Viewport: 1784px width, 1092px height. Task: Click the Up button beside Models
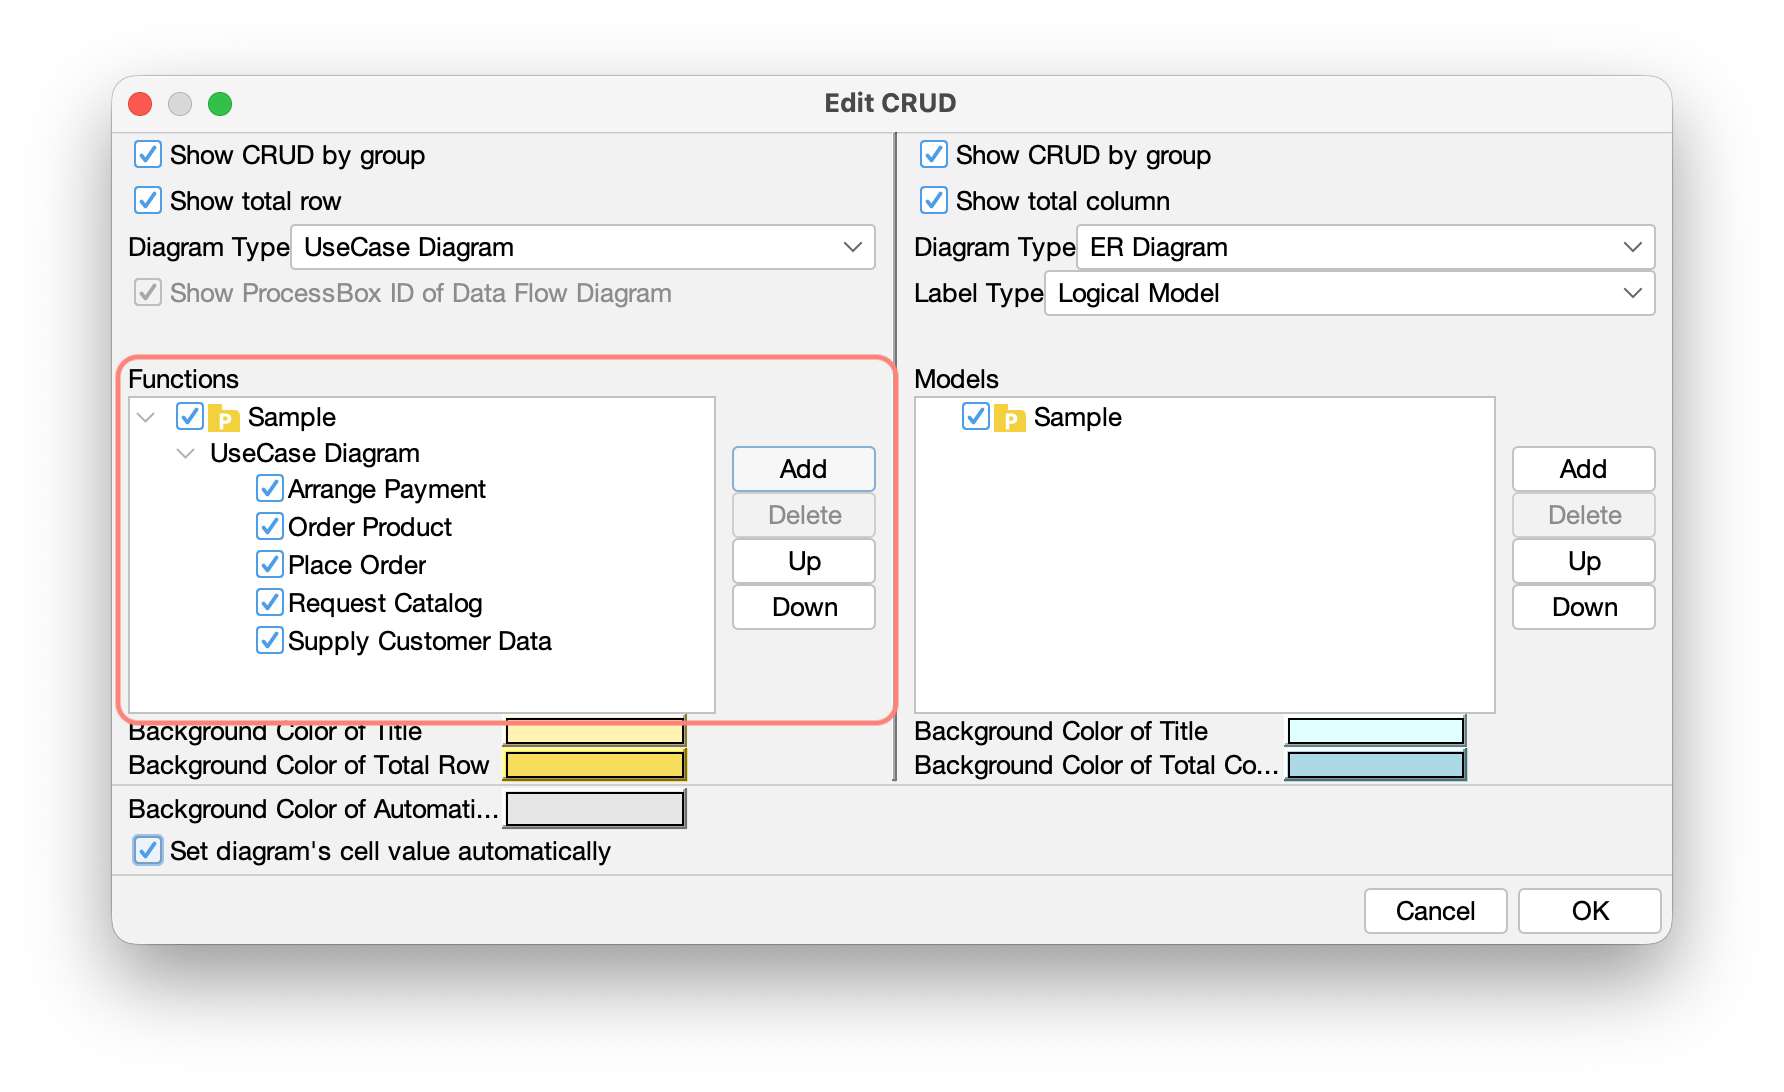click(x=1583, y=561)
